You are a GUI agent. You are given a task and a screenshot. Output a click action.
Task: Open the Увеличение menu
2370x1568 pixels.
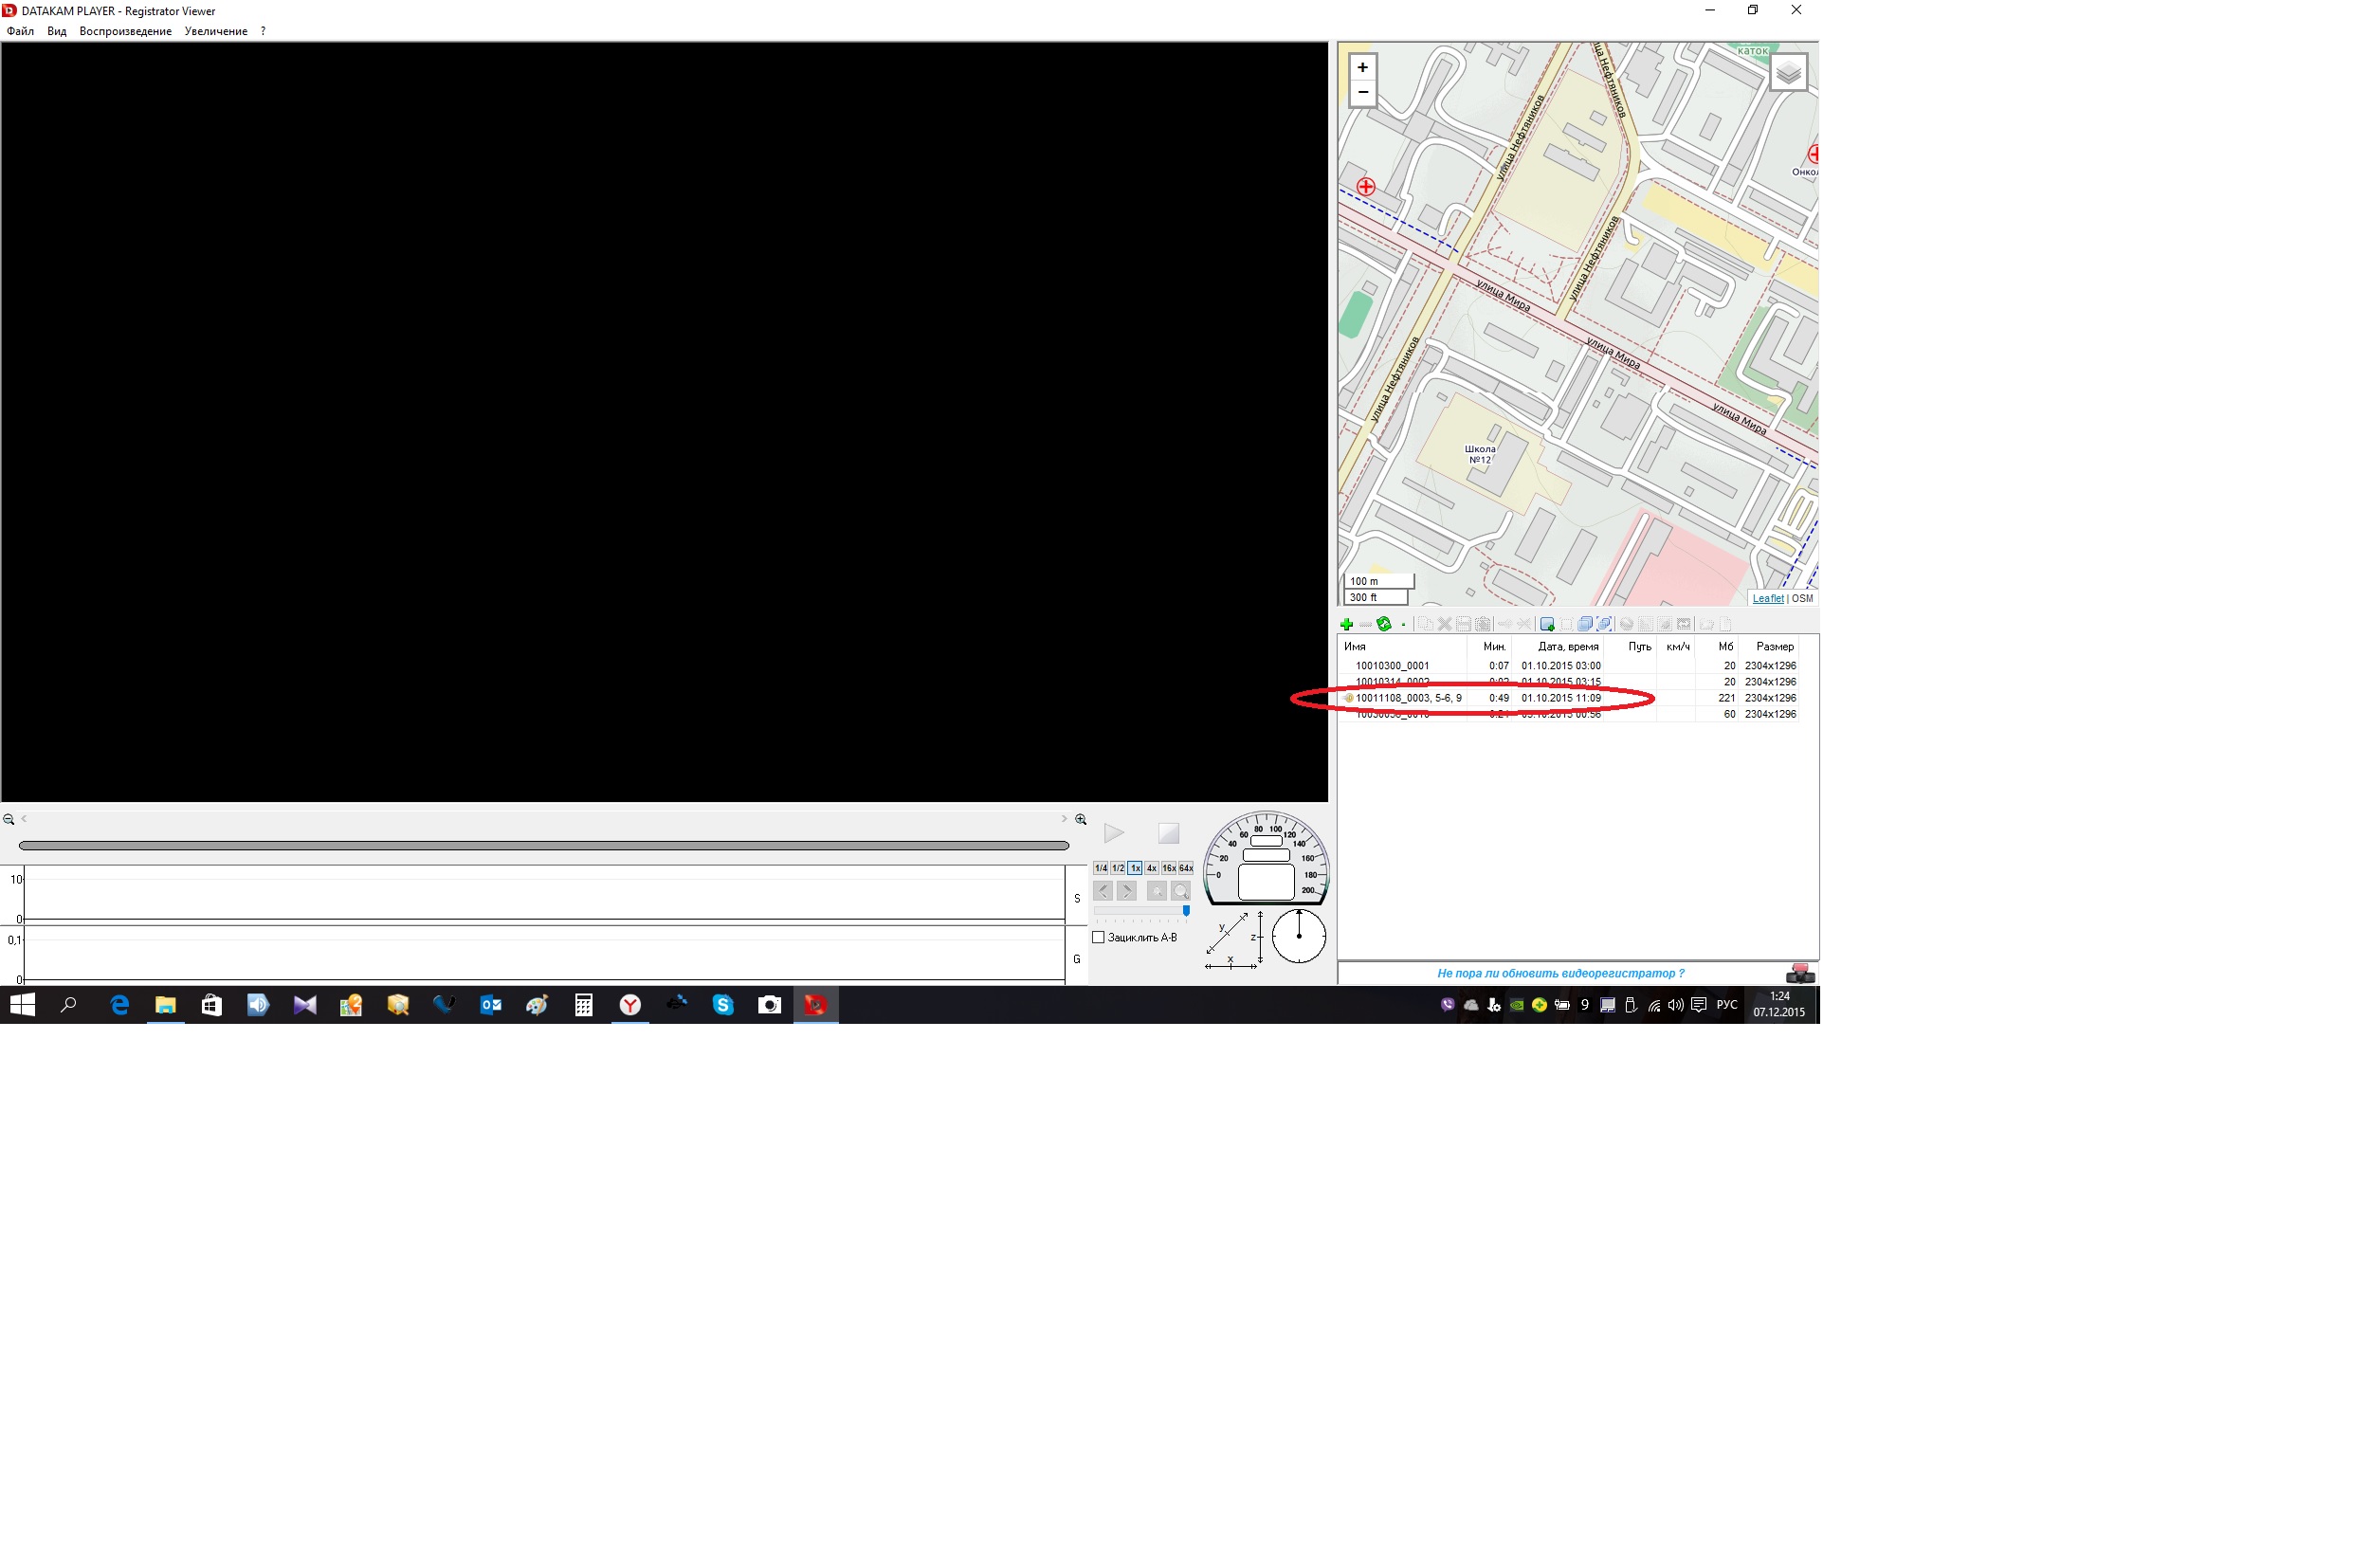(215, 31)
